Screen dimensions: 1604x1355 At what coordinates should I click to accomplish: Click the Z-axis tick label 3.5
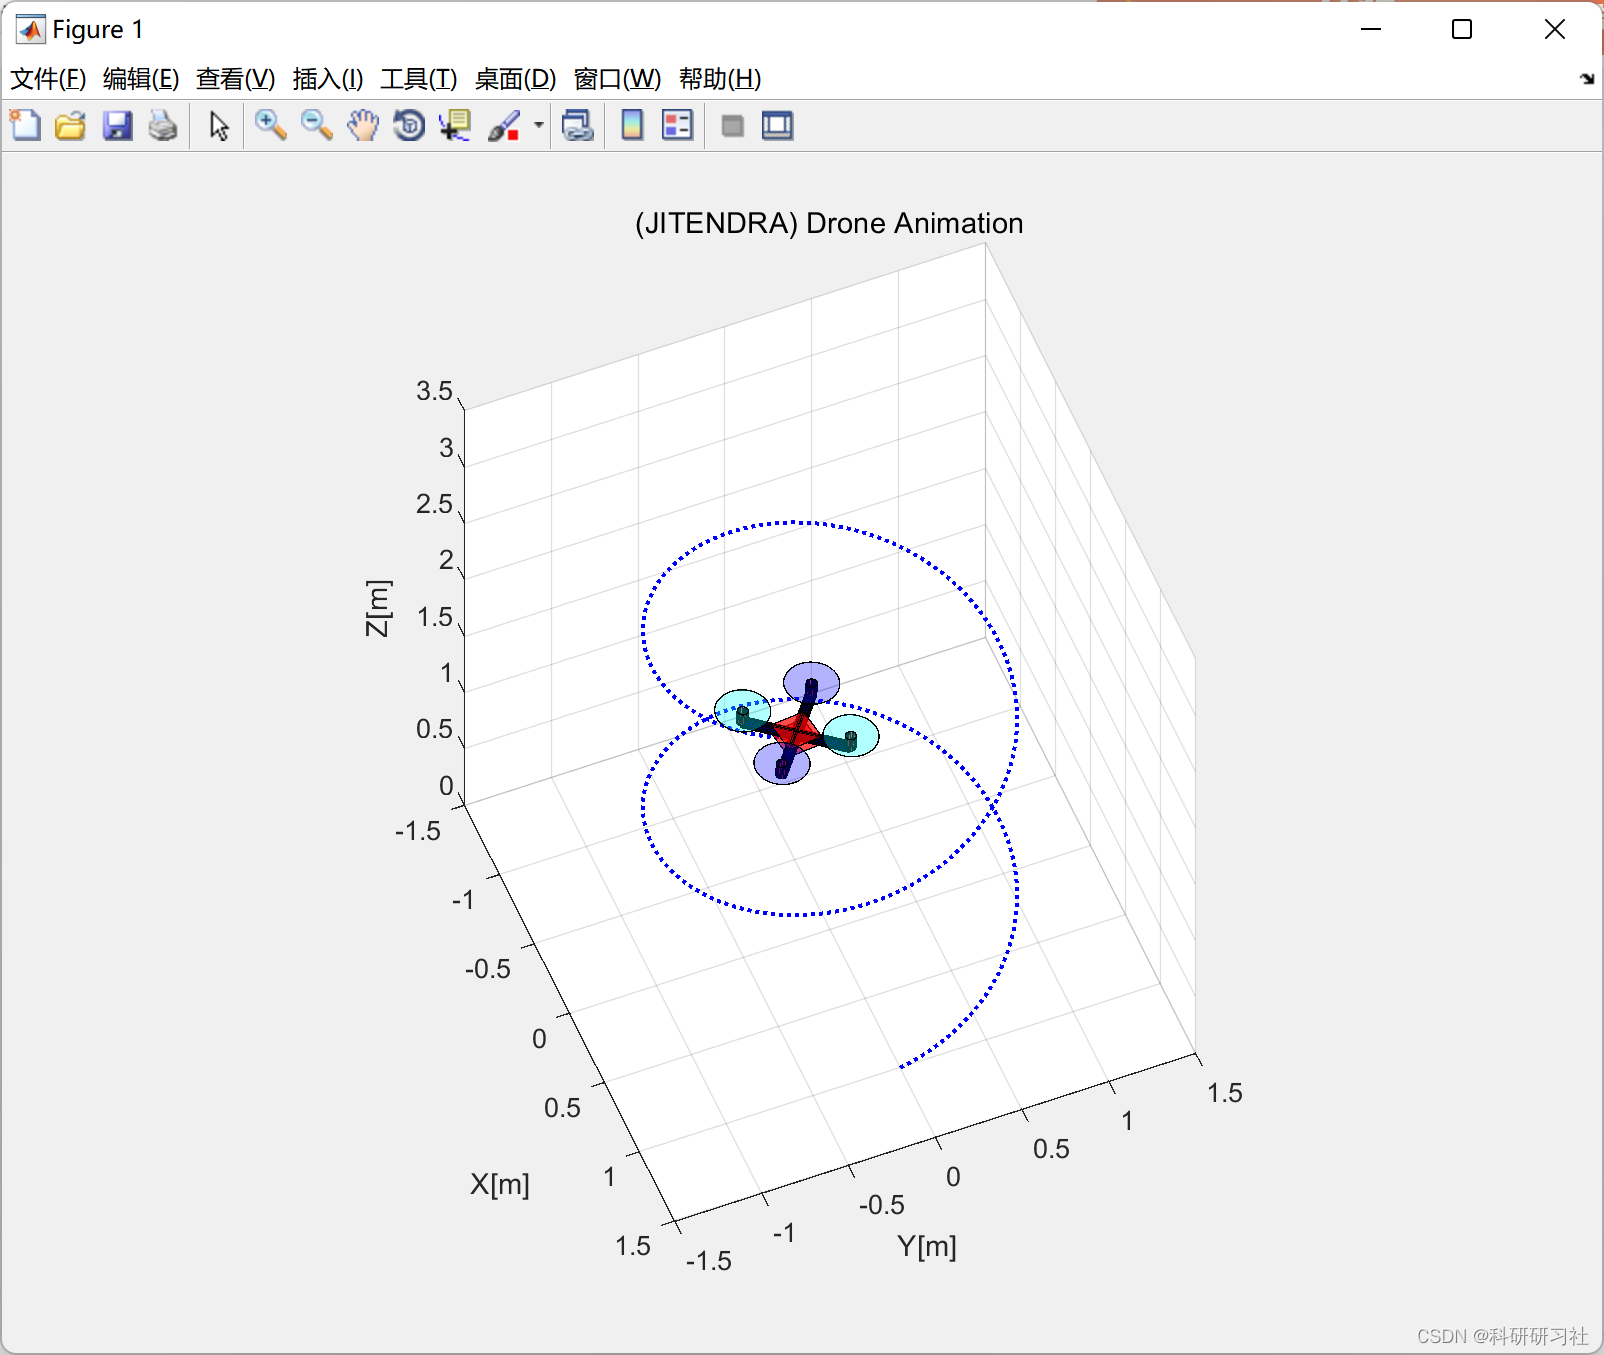coord(434,391)
